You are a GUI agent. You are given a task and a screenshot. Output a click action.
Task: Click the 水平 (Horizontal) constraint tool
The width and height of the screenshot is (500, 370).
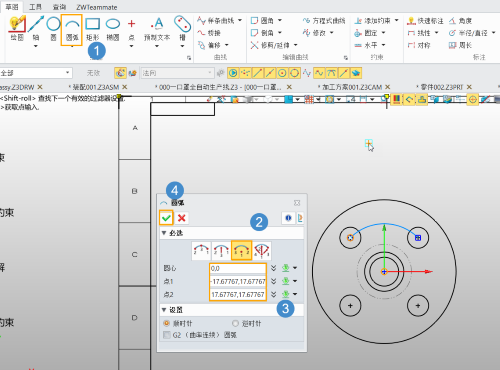pyautogui.click(x=366, y=45)
